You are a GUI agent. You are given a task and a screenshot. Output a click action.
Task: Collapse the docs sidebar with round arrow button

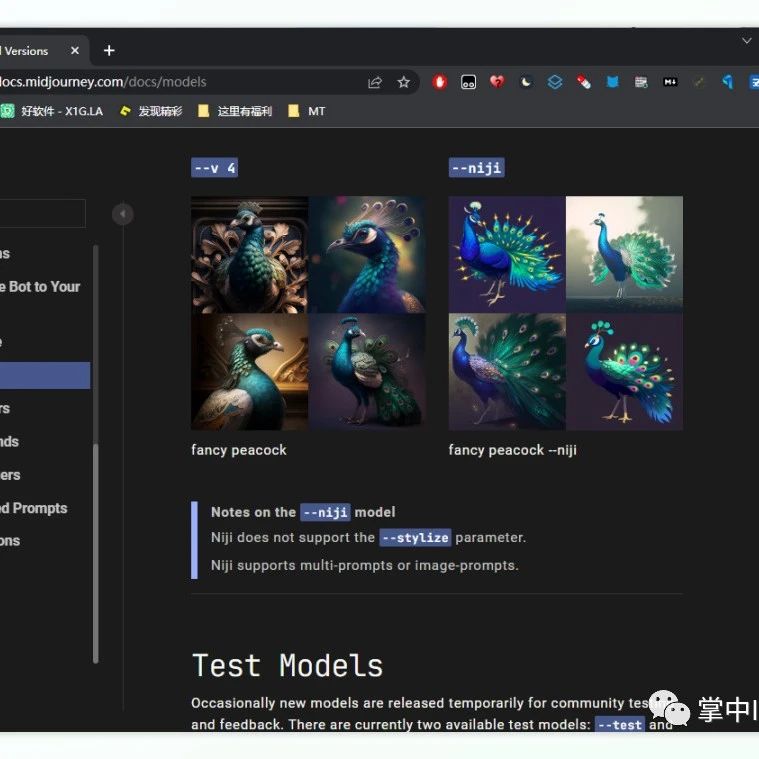click(123, 214)
